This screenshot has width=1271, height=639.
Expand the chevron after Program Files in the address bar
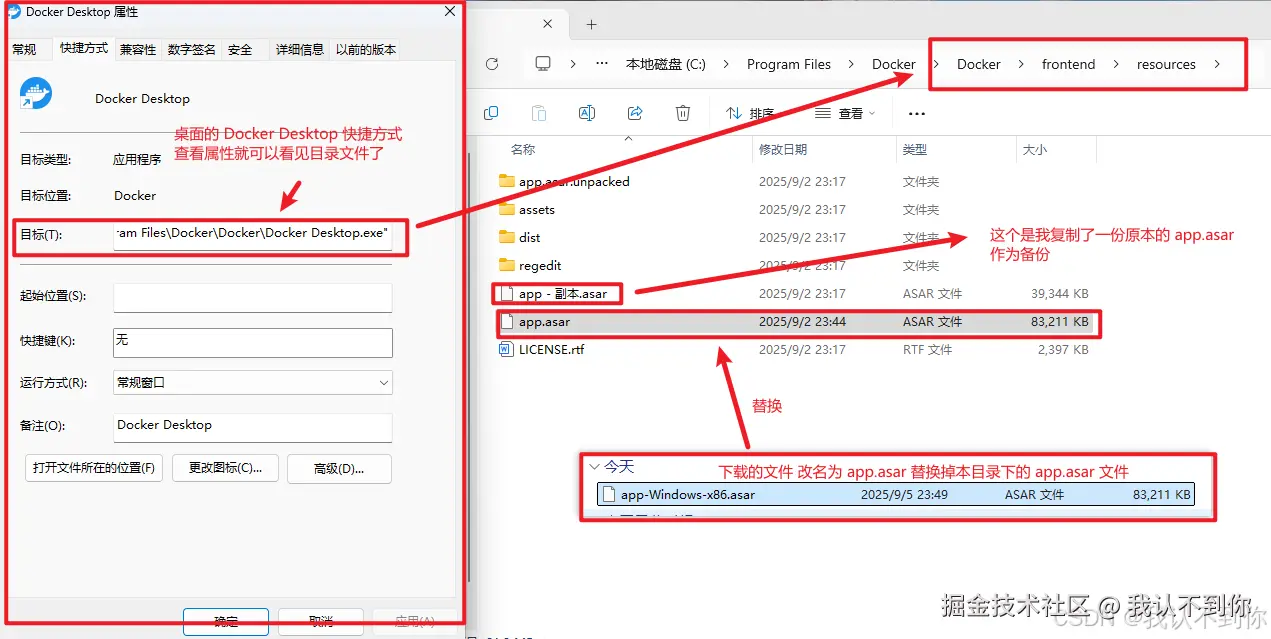tap(851, 64)
